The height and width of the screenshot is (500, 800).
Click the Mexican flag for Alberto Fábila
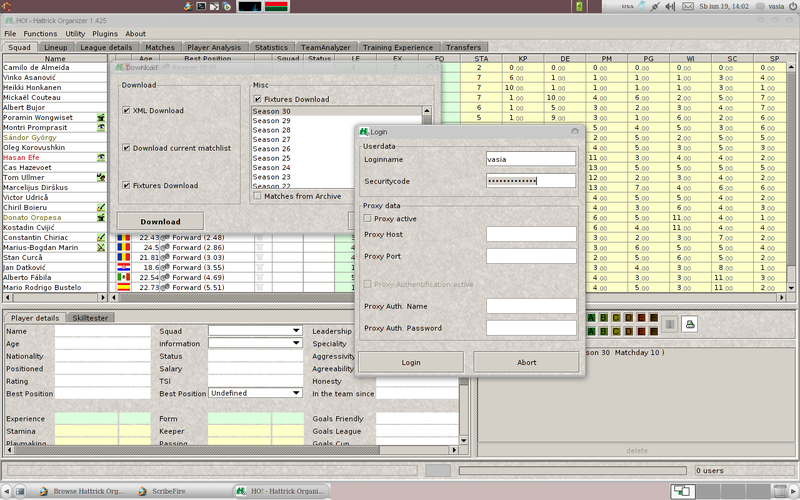pos(123,277)
